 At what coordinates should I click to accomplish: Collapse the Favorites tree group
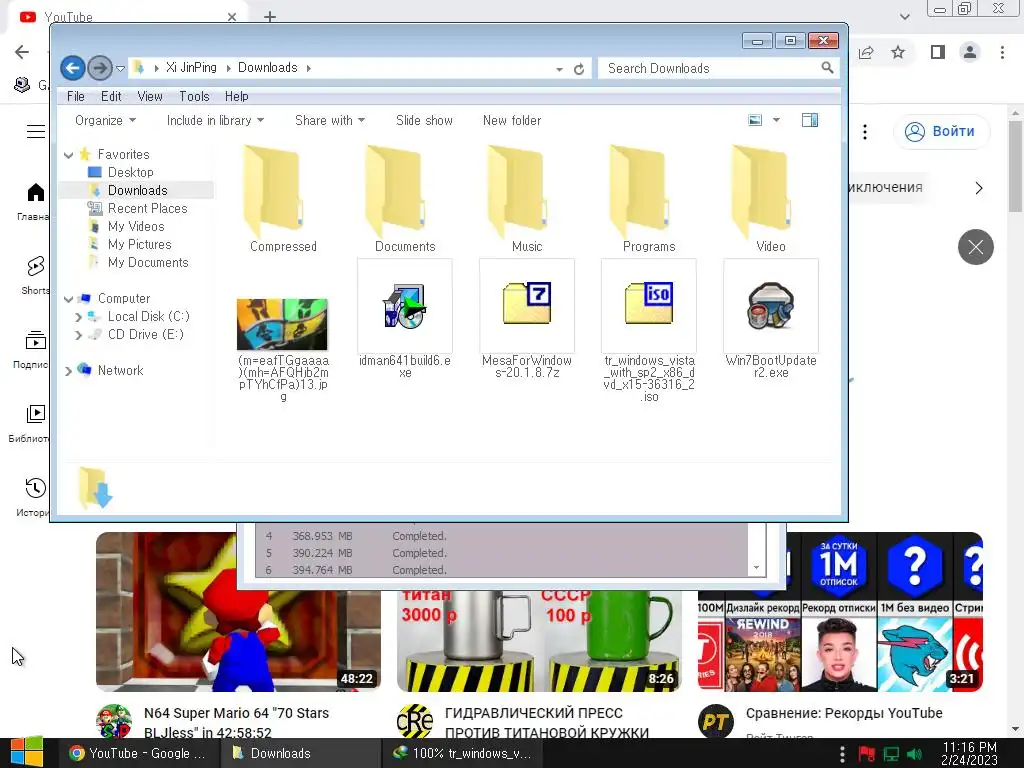[69, 155]
